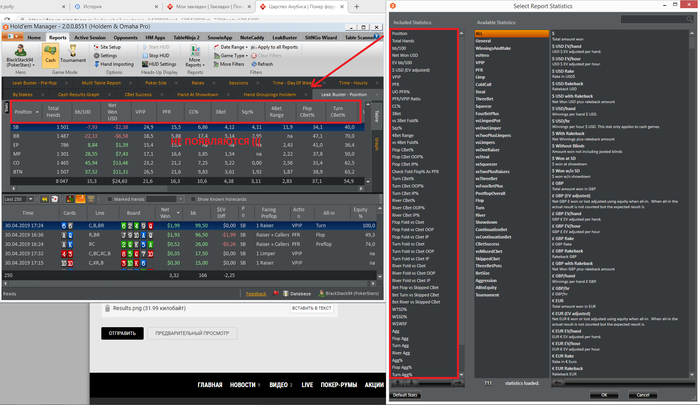Click the left-arrow add-statistic button
Image resolution: width=700 pixels, height=405 pixels.
coord(558,383)
